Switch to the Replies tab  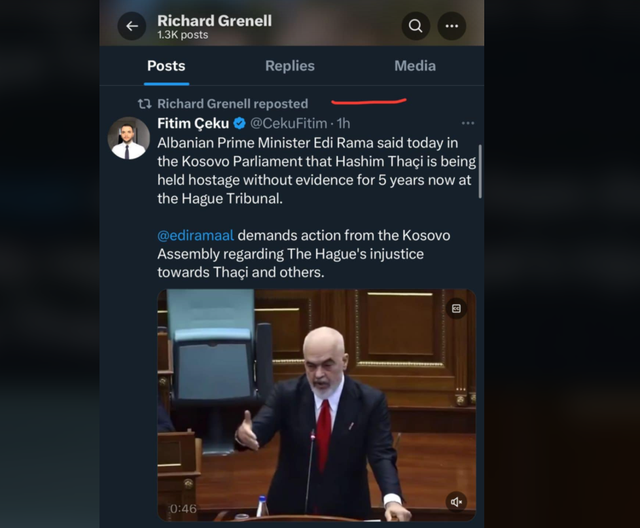pyautogui.click(x=290, y=66)
